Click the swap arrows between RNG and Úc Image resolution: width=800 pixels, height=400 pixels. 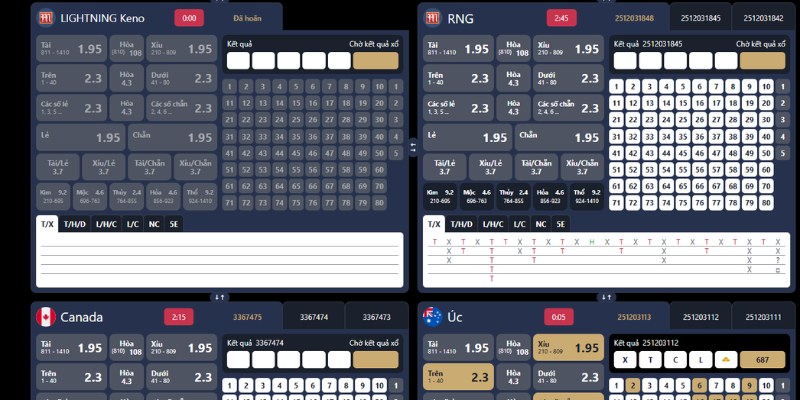(606, 296)
